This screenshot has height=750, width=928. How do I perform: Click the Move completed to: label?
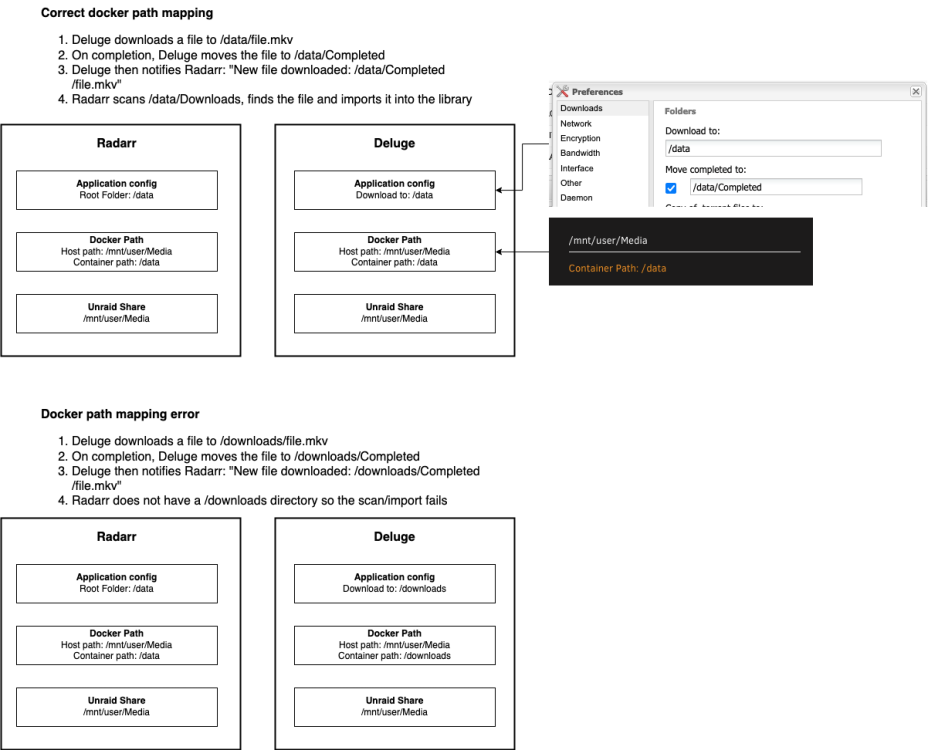[x=705, y=169]
